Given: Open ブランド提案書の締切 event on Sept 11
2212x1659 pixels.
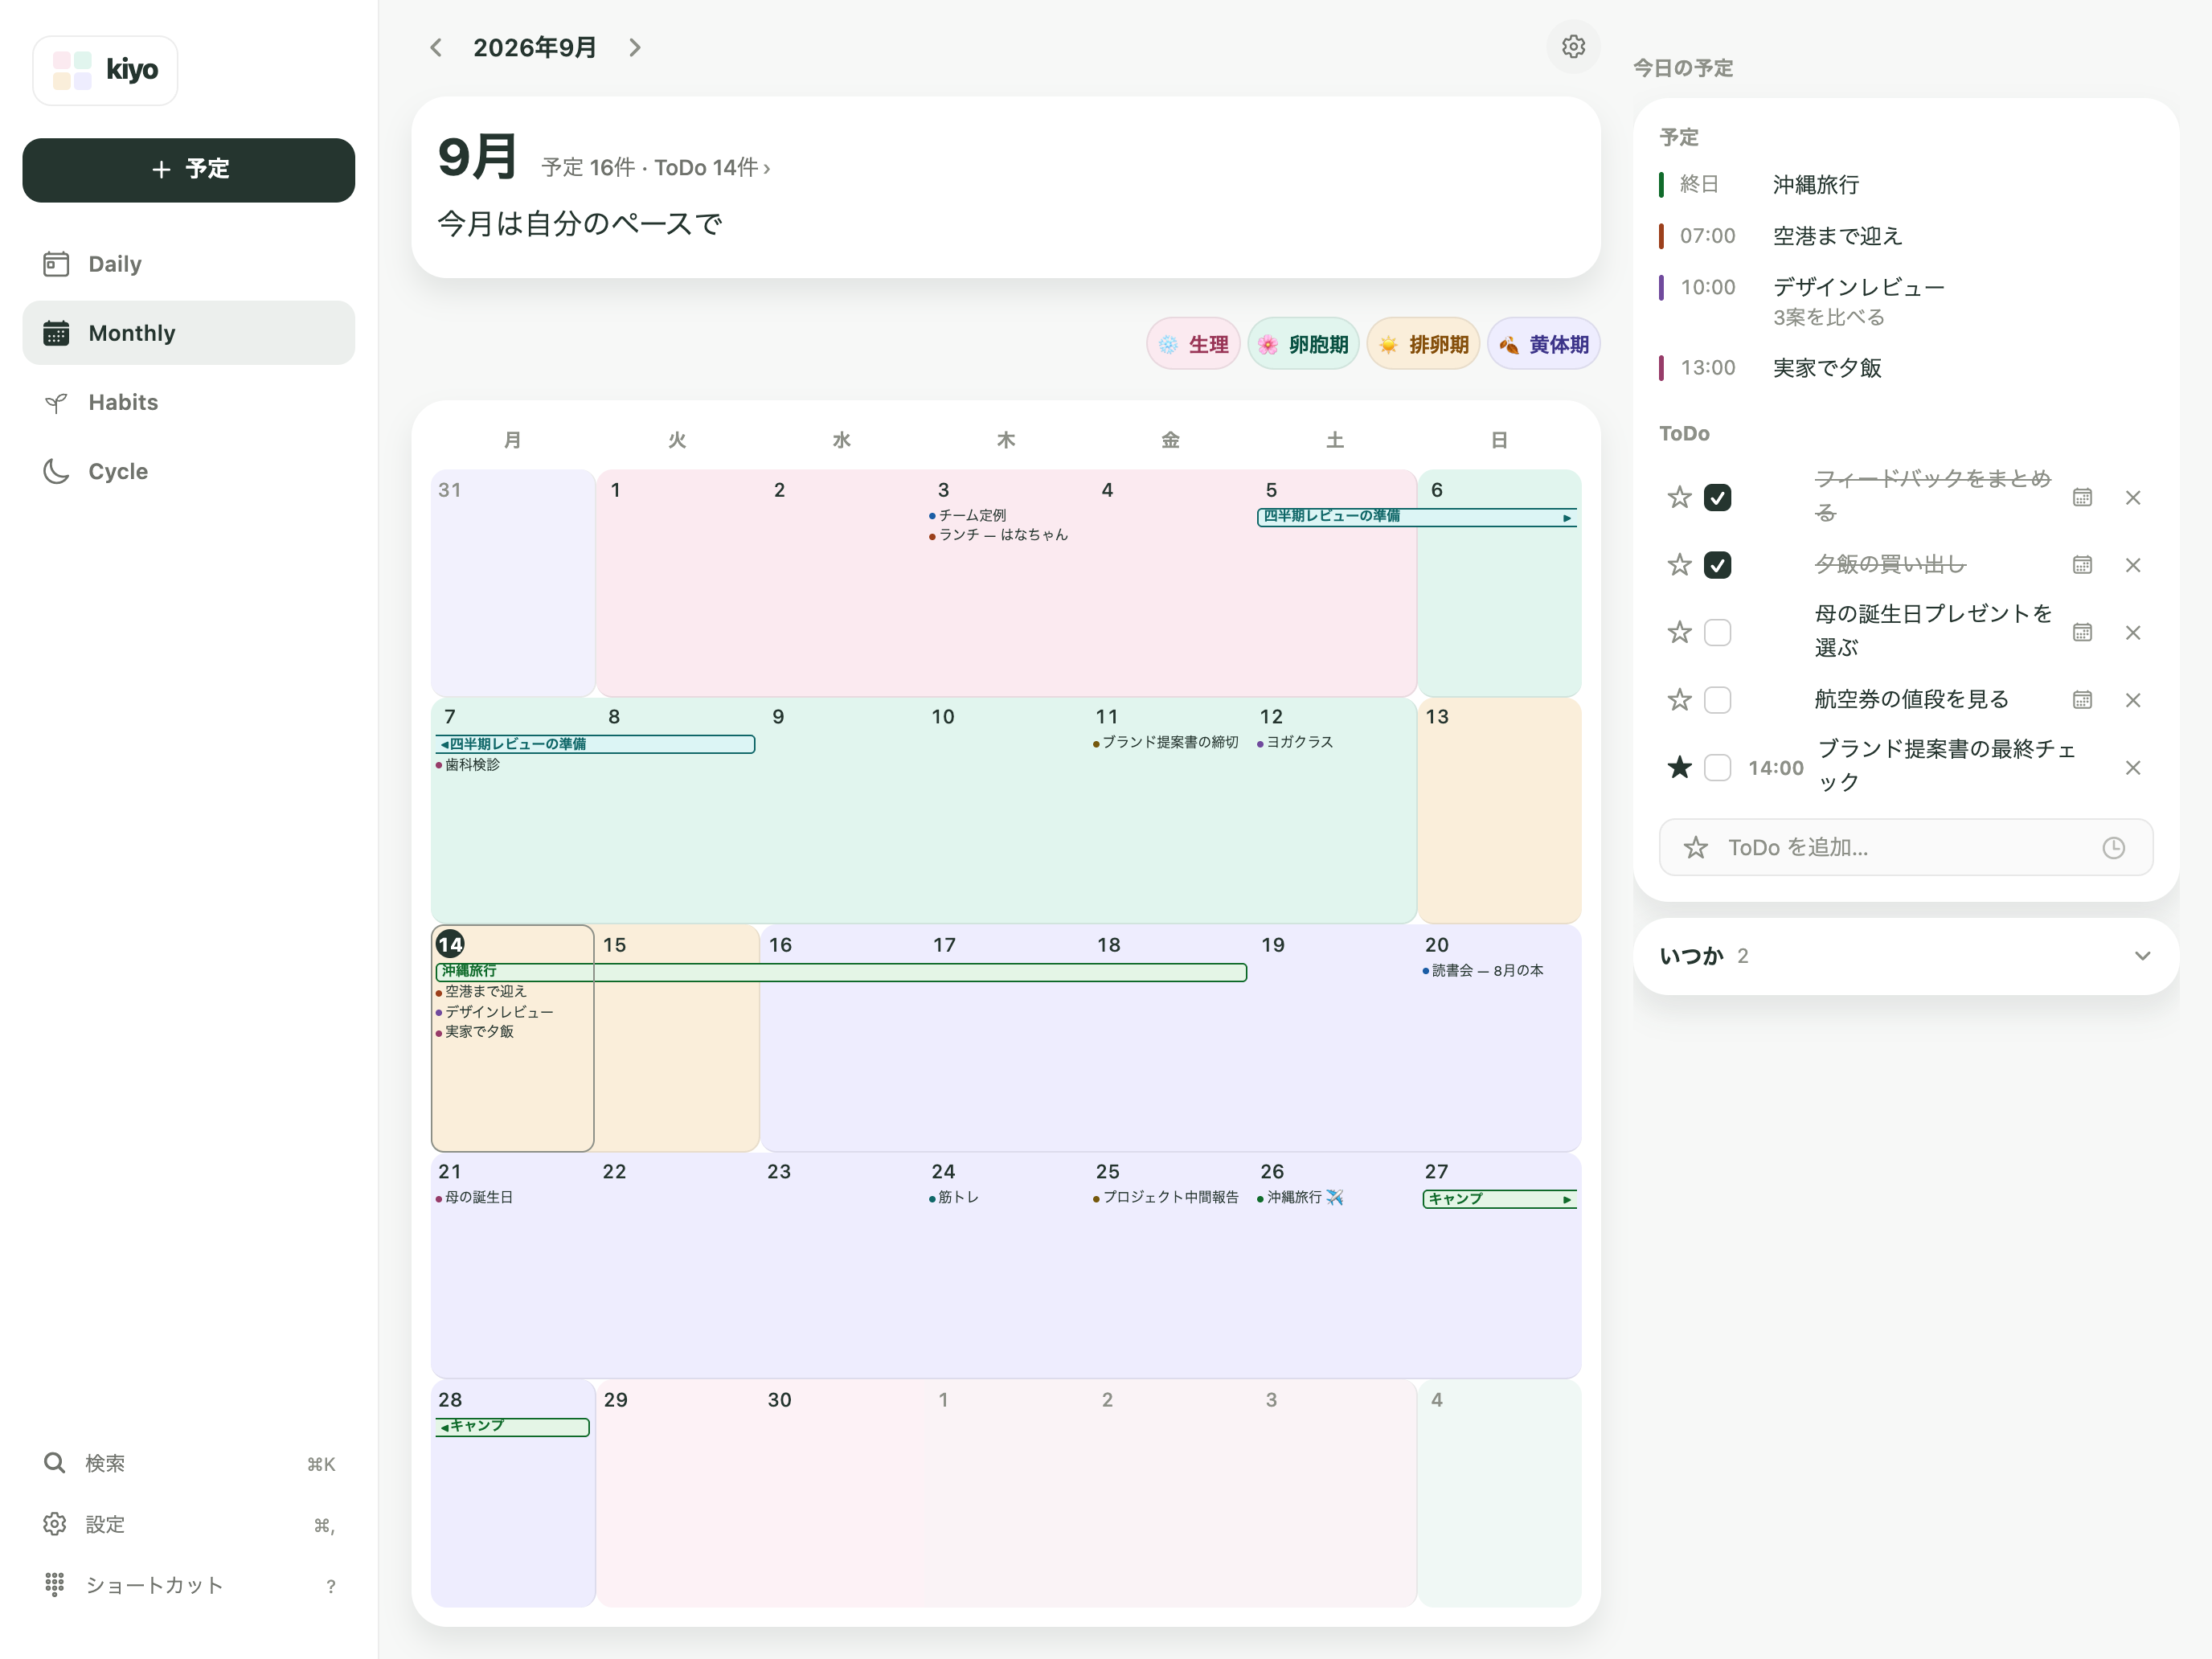Looking at the screenshot, I should click(1165, 742).
